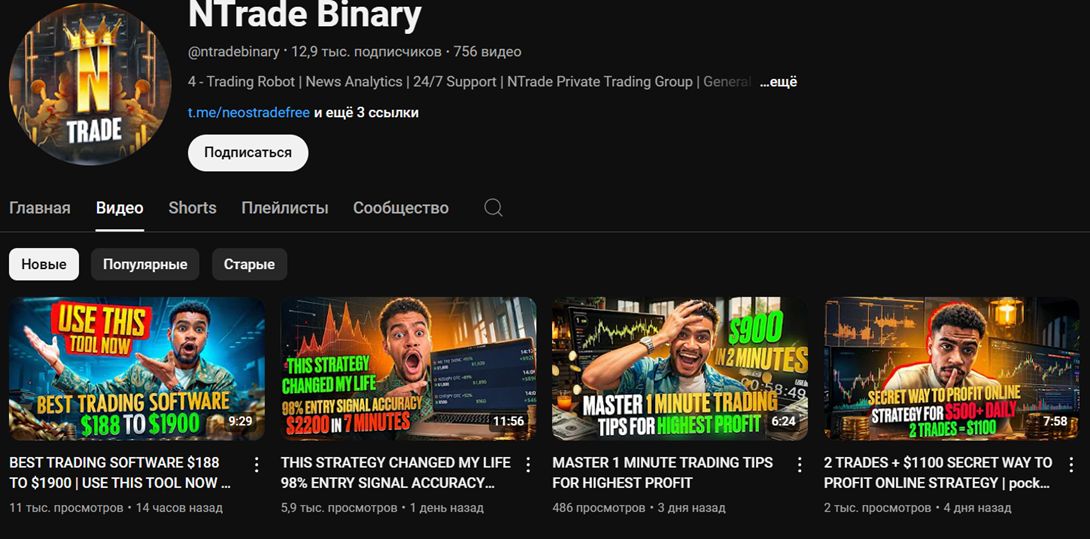This screenshot has height=539, width=1090.
Task: Open the 98% ENTRY SIGNAL ACCURACY thumbnail
Action: (x=408, y=369)
